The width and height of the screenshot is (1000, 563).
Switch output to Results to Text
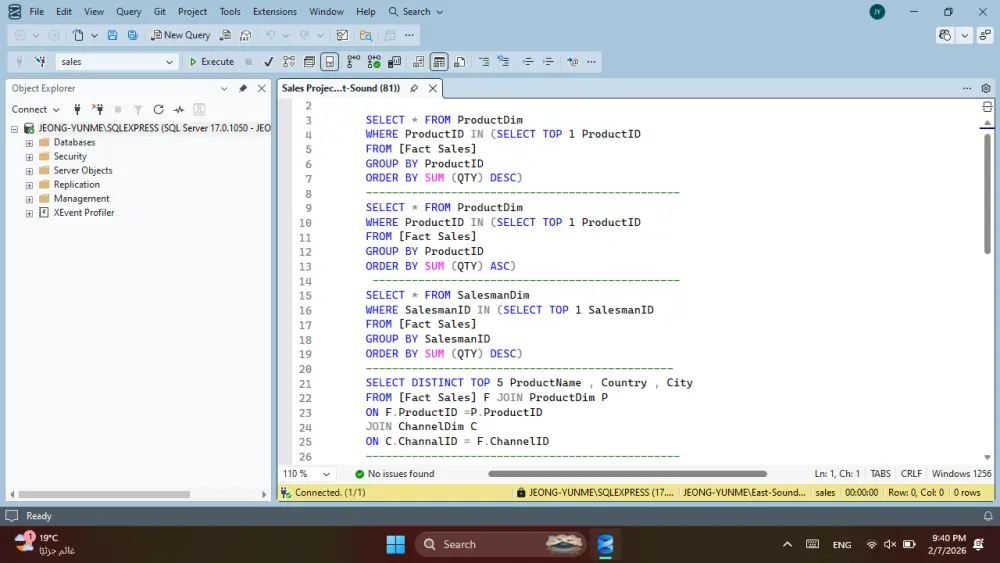[418, 62]
